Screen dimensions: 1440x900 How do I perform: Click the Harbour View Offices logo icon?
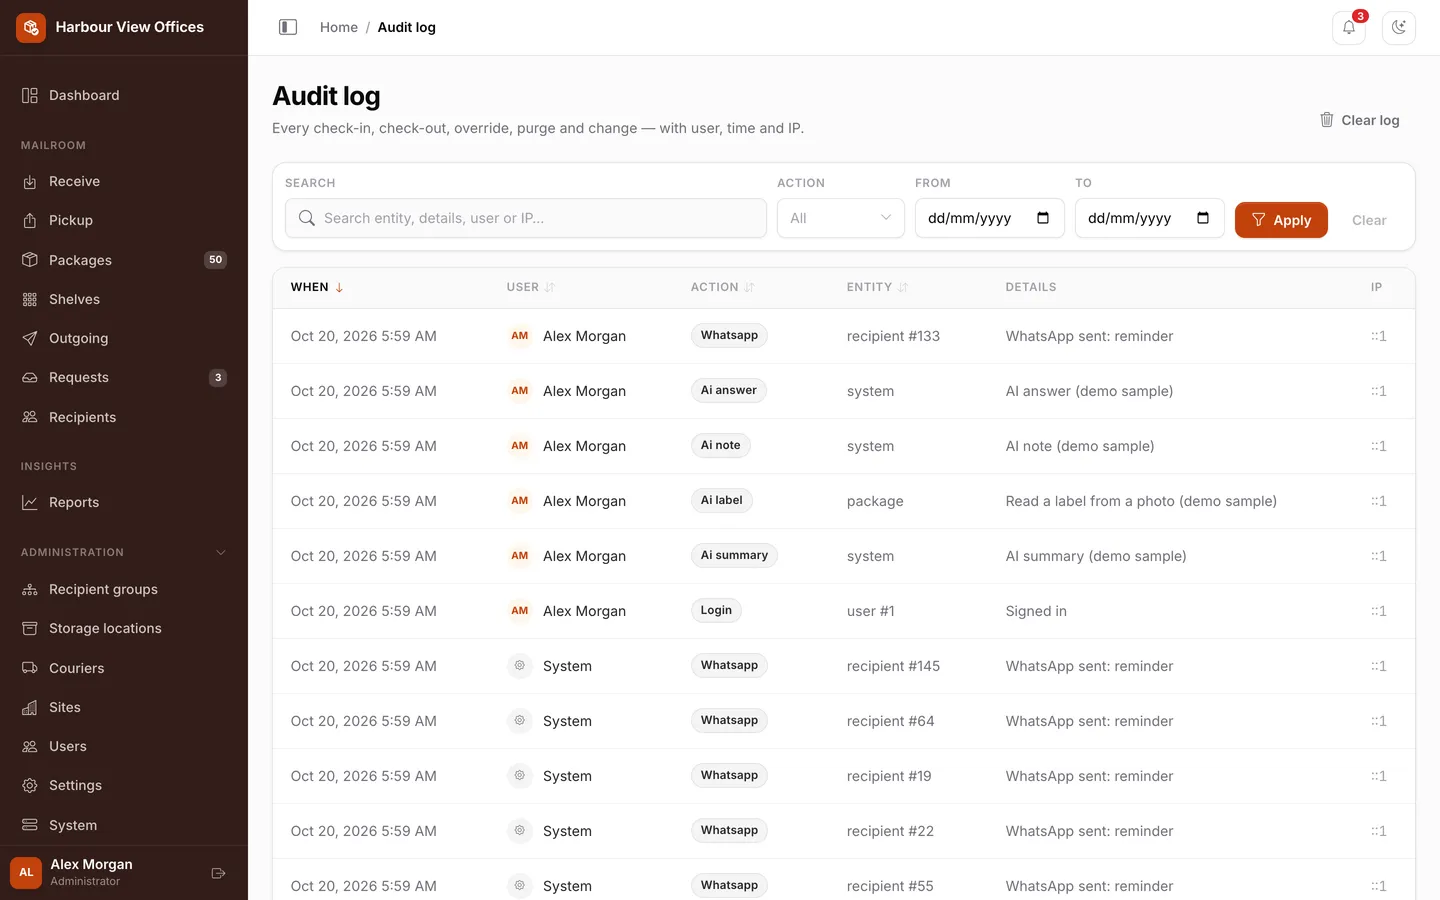31,27
